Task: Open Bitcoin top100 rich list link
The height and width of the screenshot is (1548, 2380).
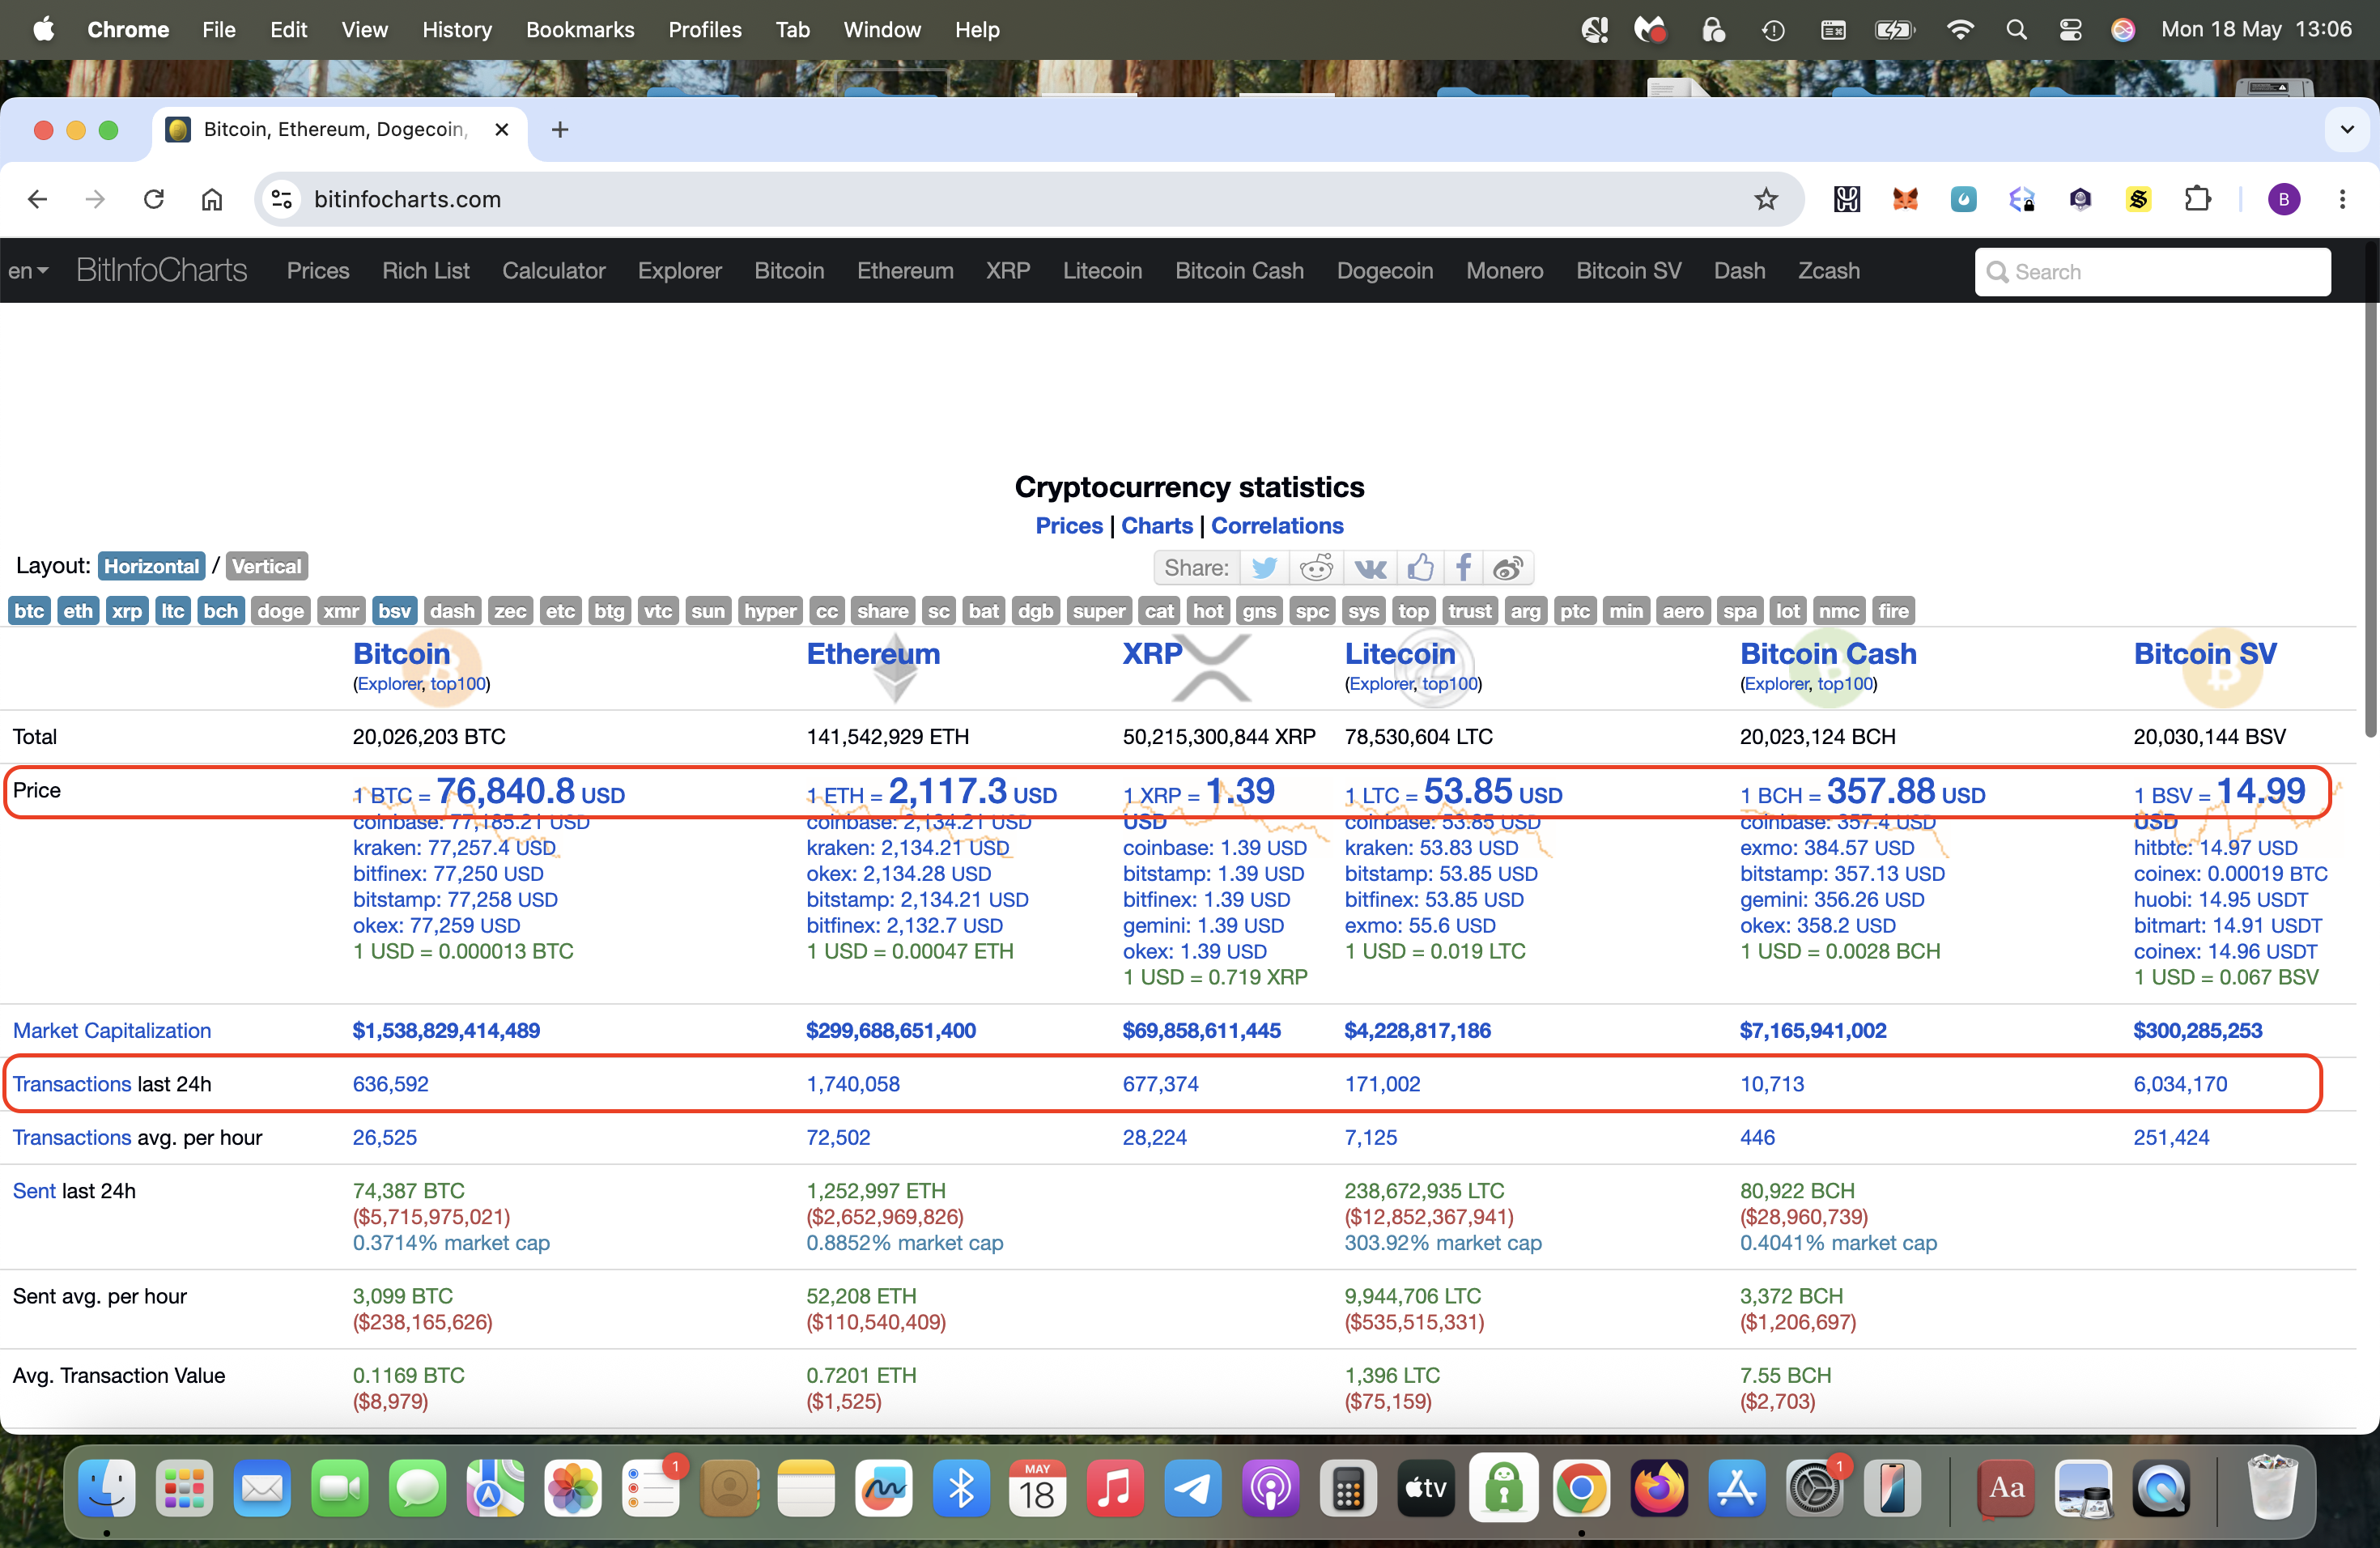Action: click(x=457, y=684)
